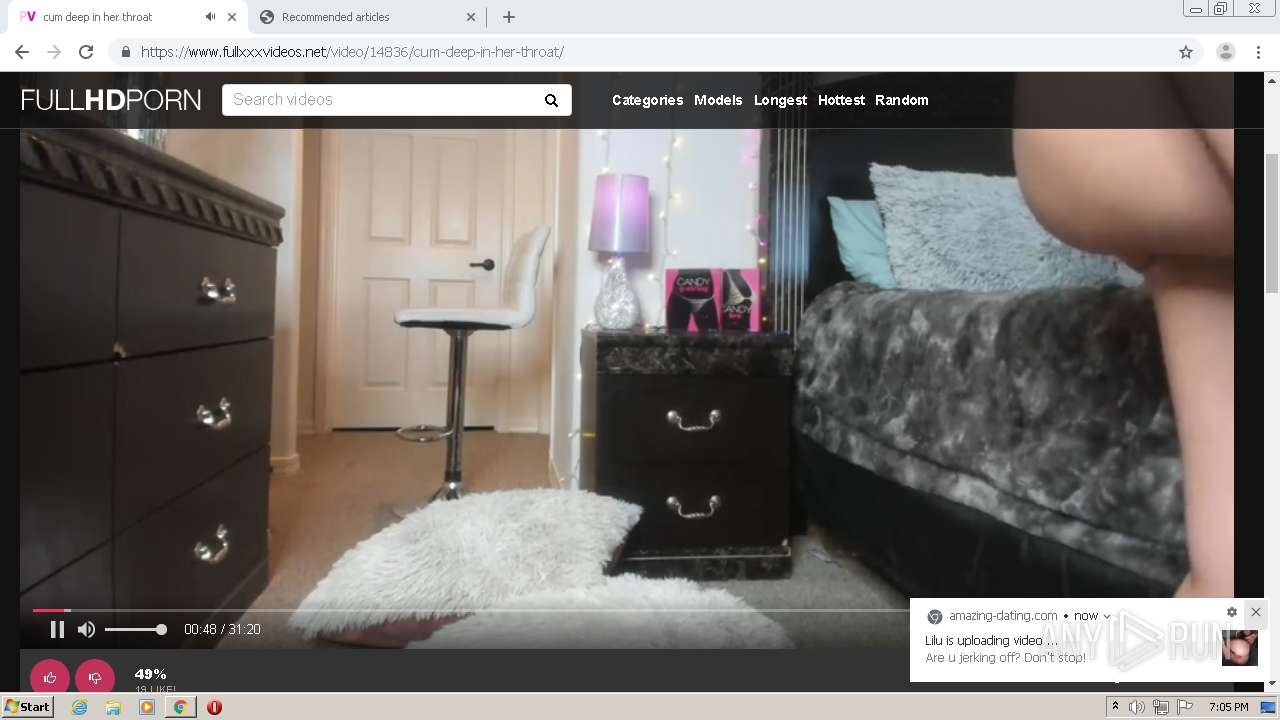Click the thumbs-down dislike button
Screen dimensions: 1280x720
coord(95,677)
